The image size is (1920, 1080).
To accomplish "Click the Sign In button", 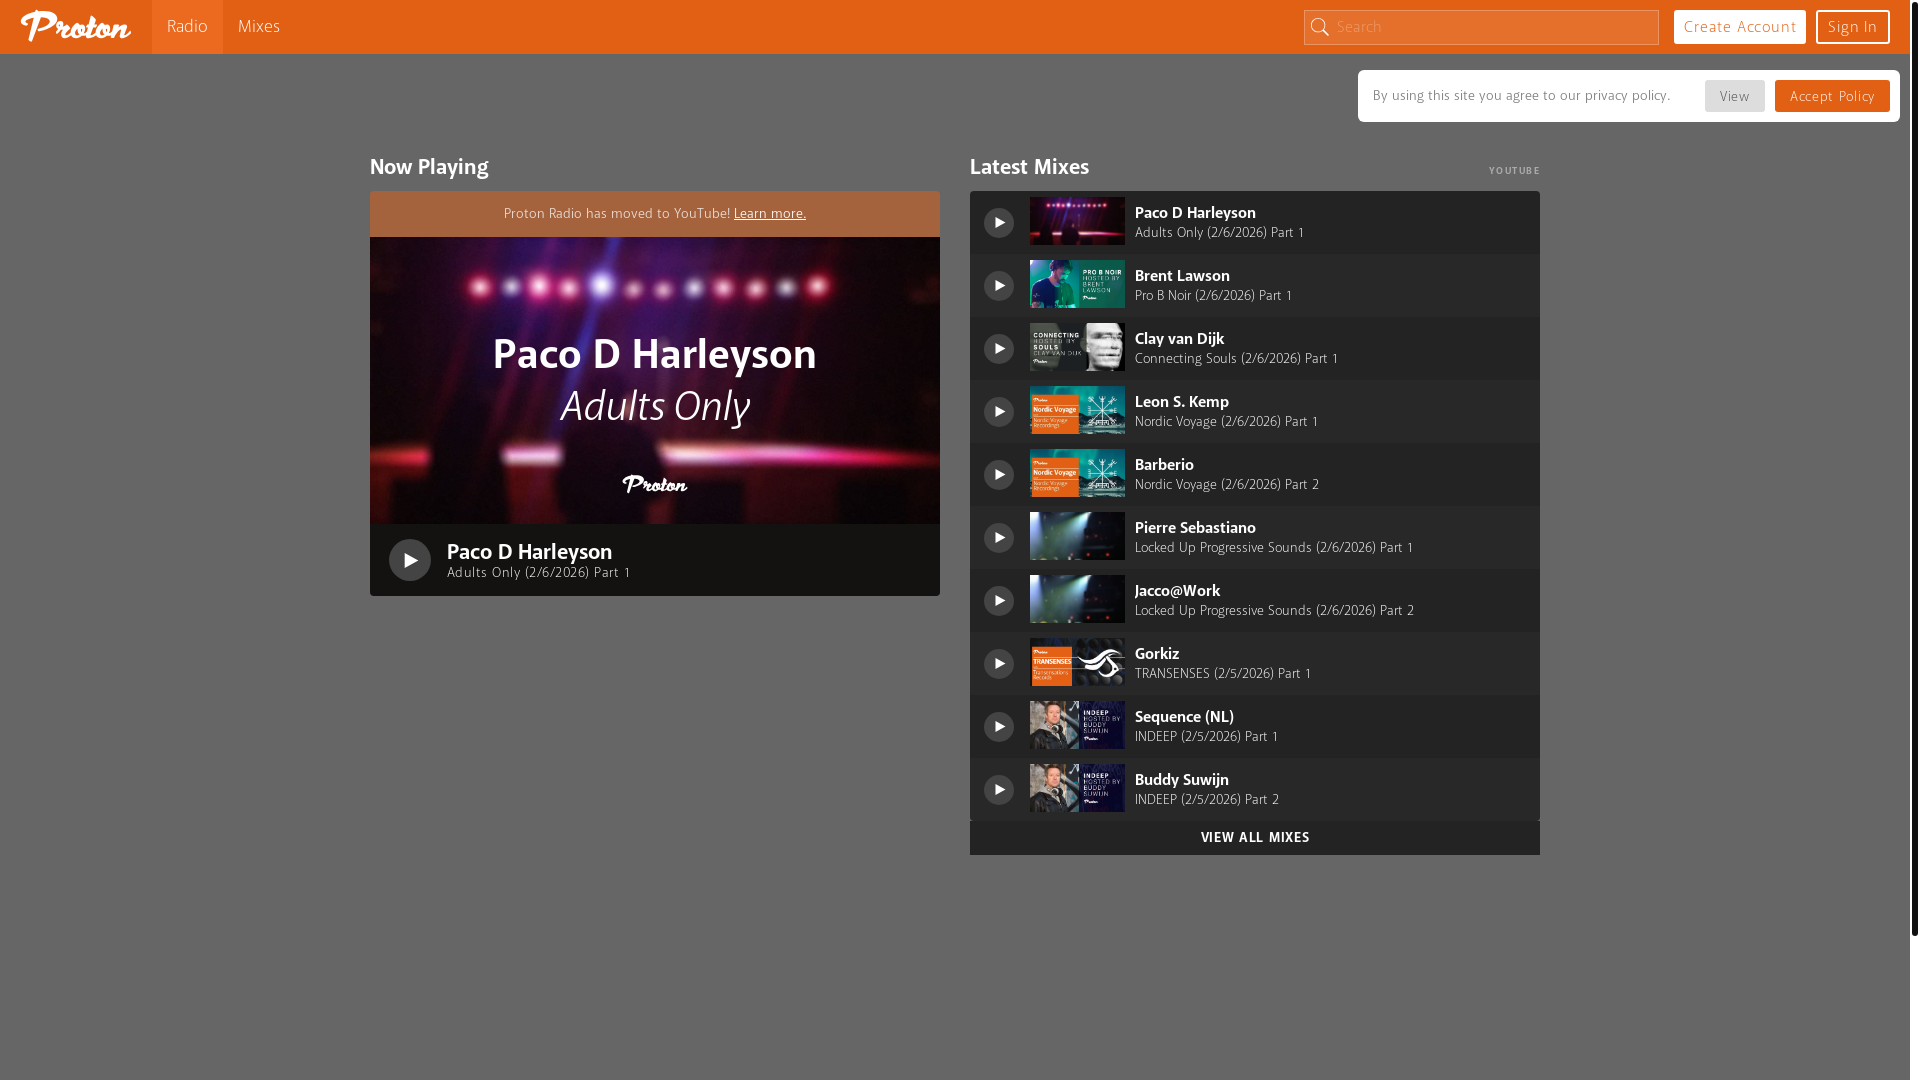I will [x=1853, y=27].
